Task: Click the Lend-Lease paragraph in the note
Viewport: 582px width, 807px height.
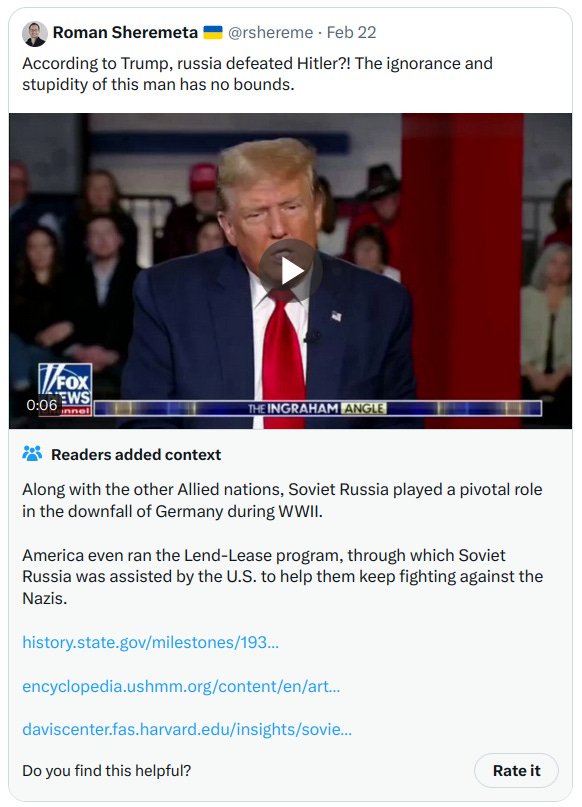Action: [283, 576]
